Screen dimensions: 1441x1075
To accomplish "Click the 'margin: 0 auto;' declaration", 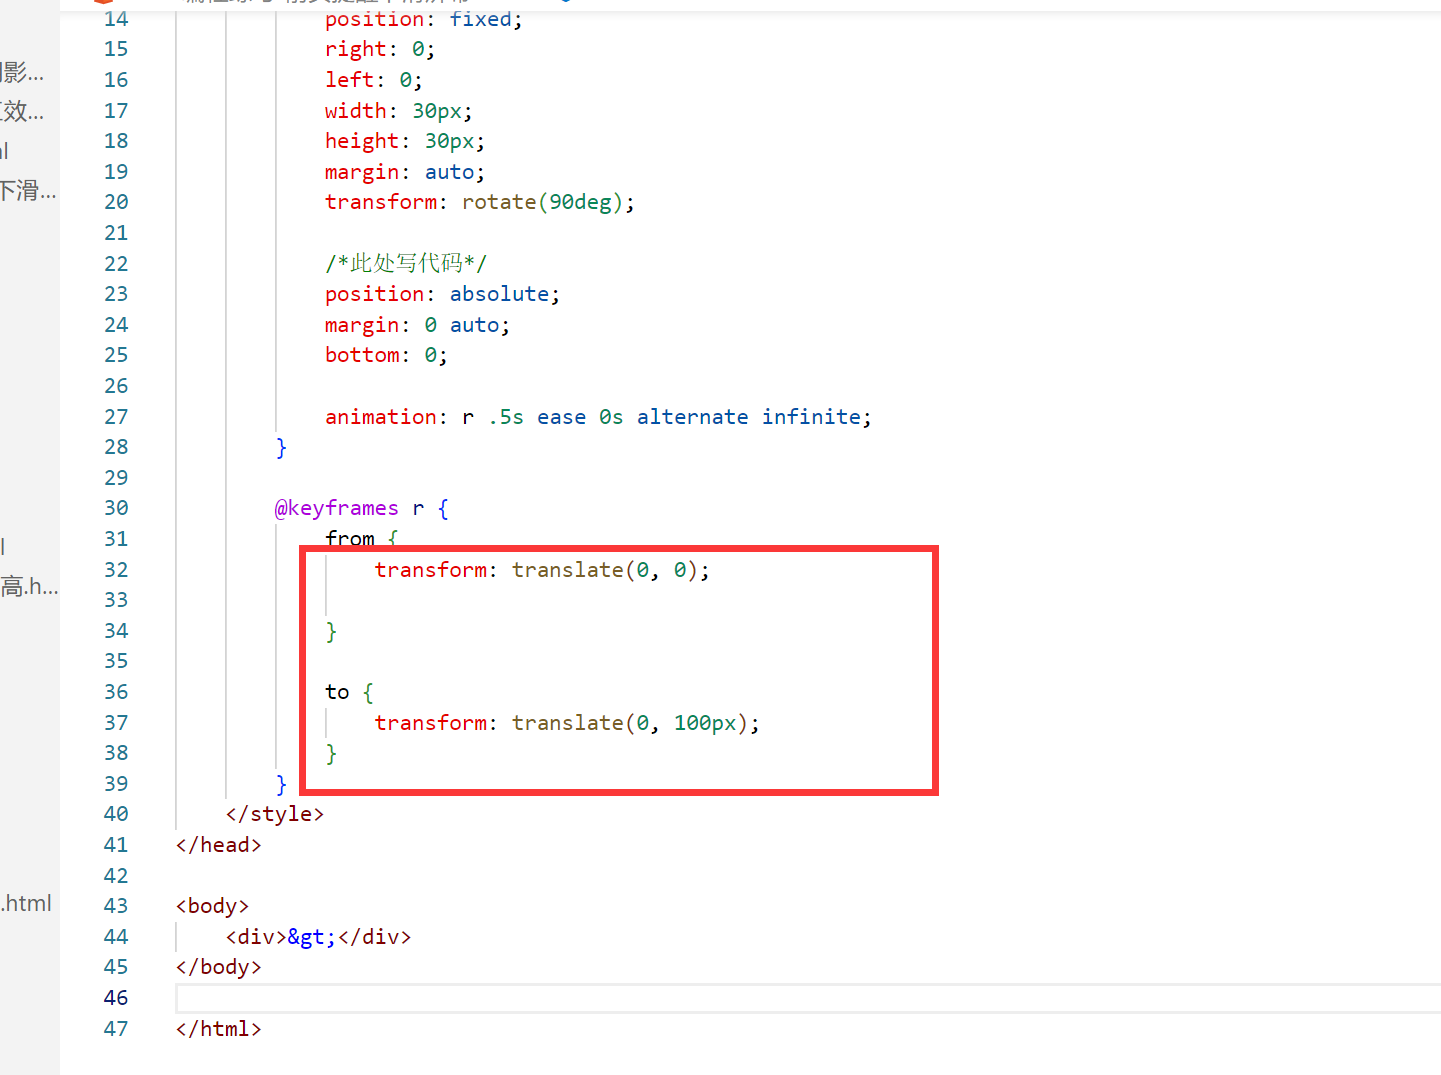I will 417,325.
